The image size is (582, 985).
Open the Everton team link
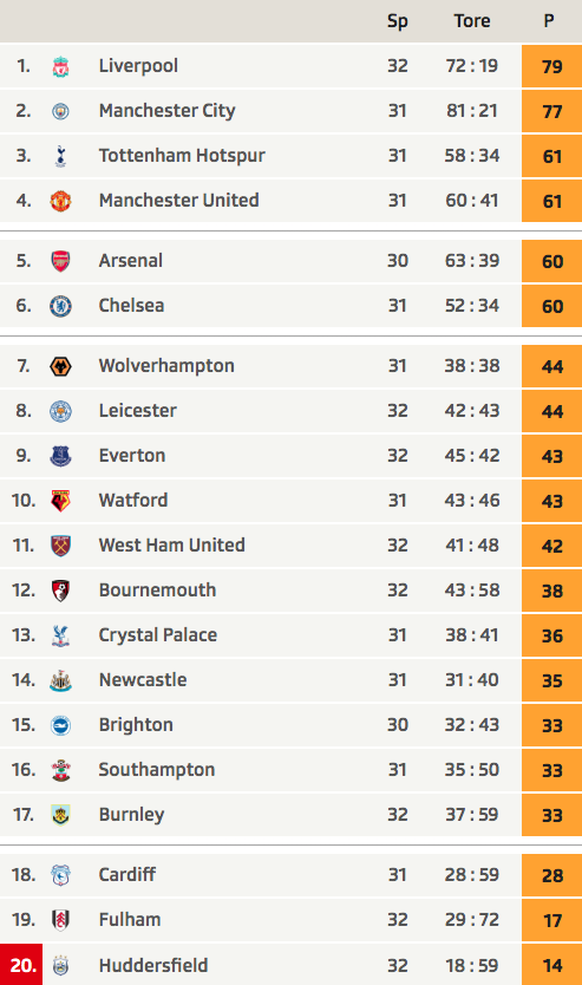click(132, 455)
